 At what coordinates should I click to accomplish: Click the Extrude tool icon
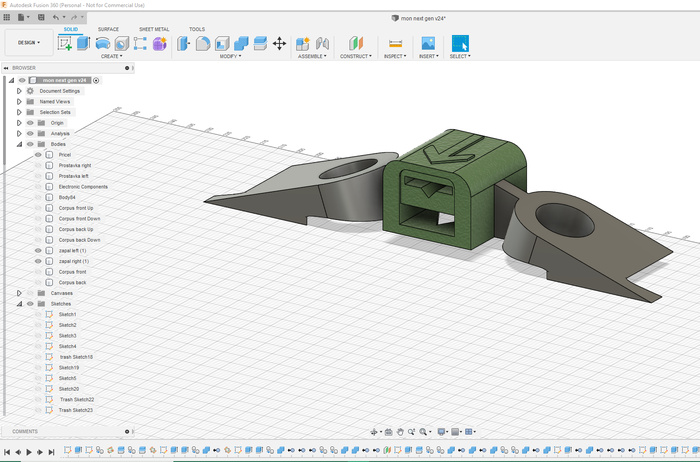(84, 43)
